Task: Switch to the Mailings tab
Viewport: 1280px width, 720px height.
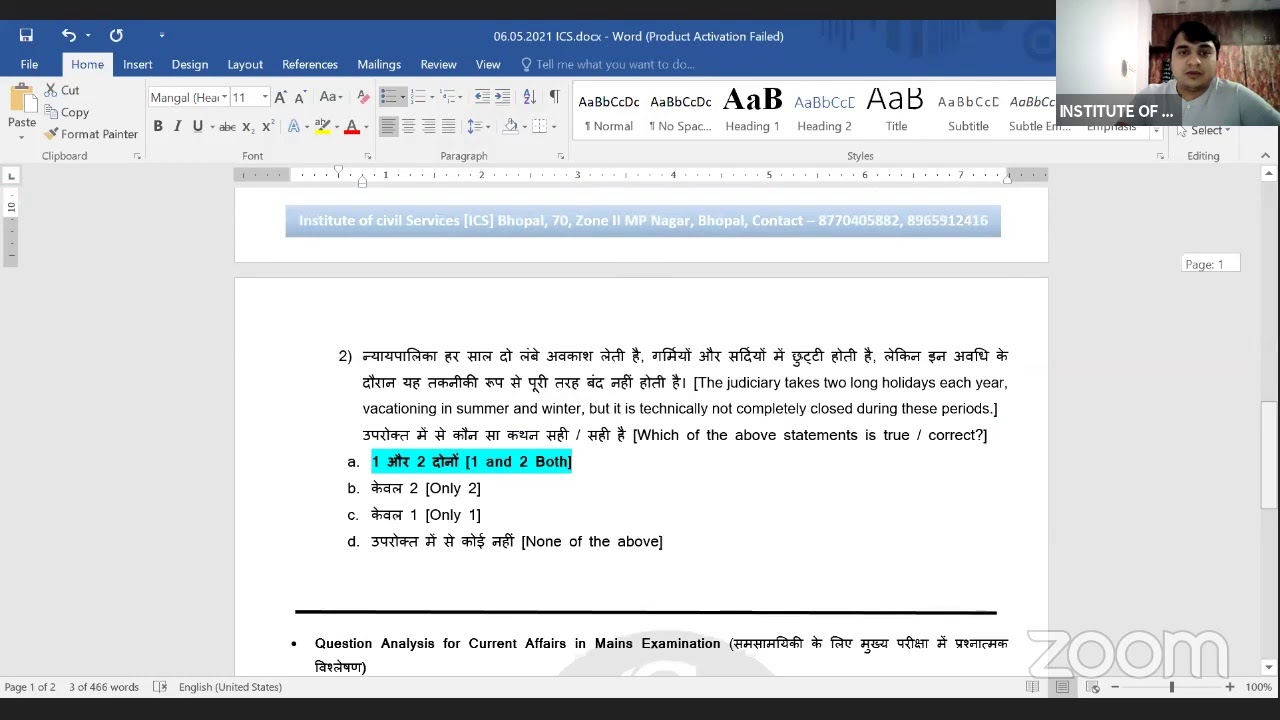Action: click(379, 64)
